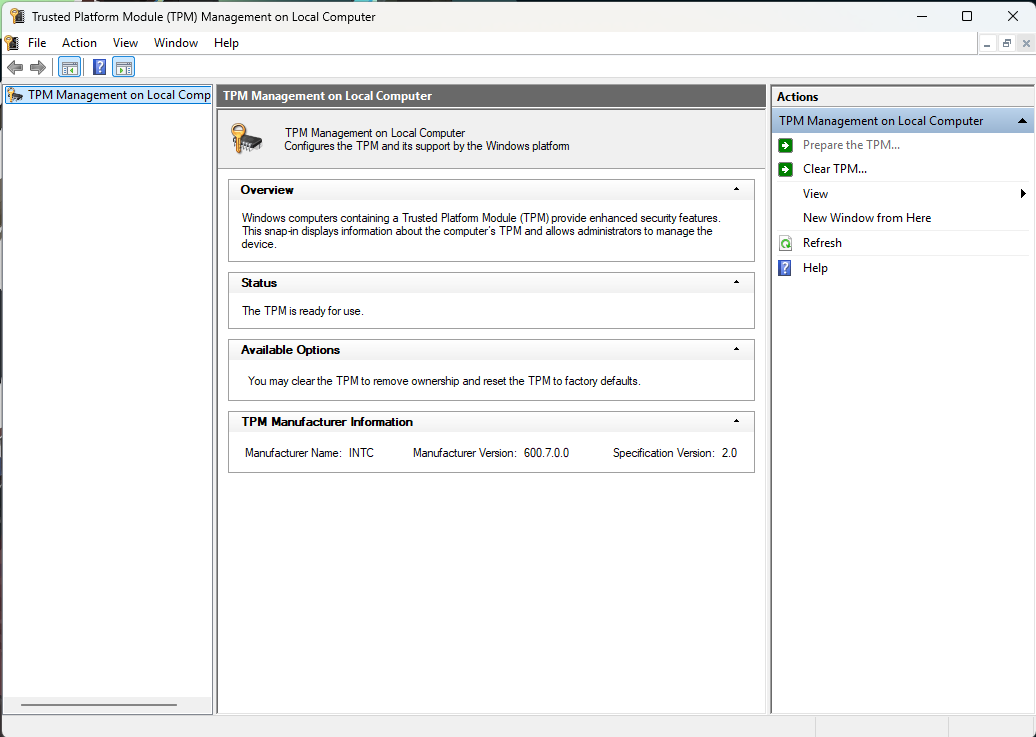This screenshot has height=737, width=1036.
Task: Restore the inner MDI child window
Action: (x=1006, y=44)
